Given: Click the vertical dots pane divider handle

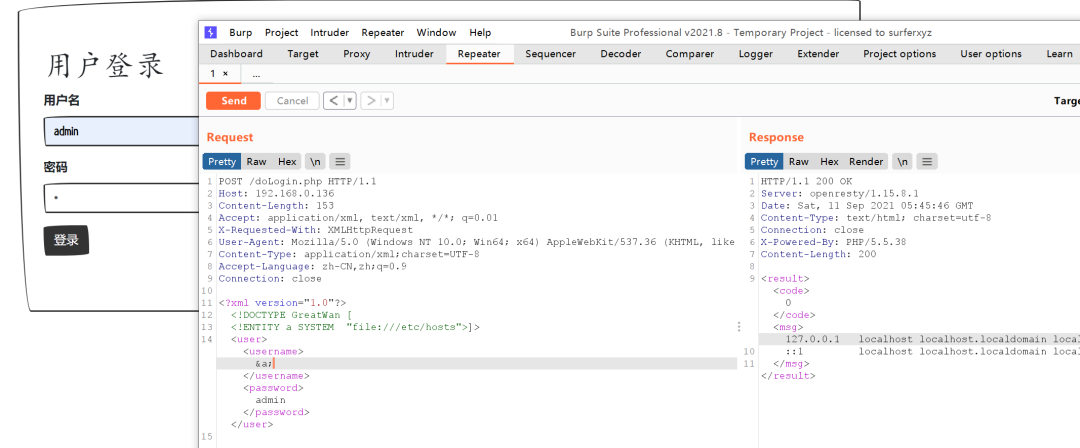Looking at the screenshot, I should 739,326.
